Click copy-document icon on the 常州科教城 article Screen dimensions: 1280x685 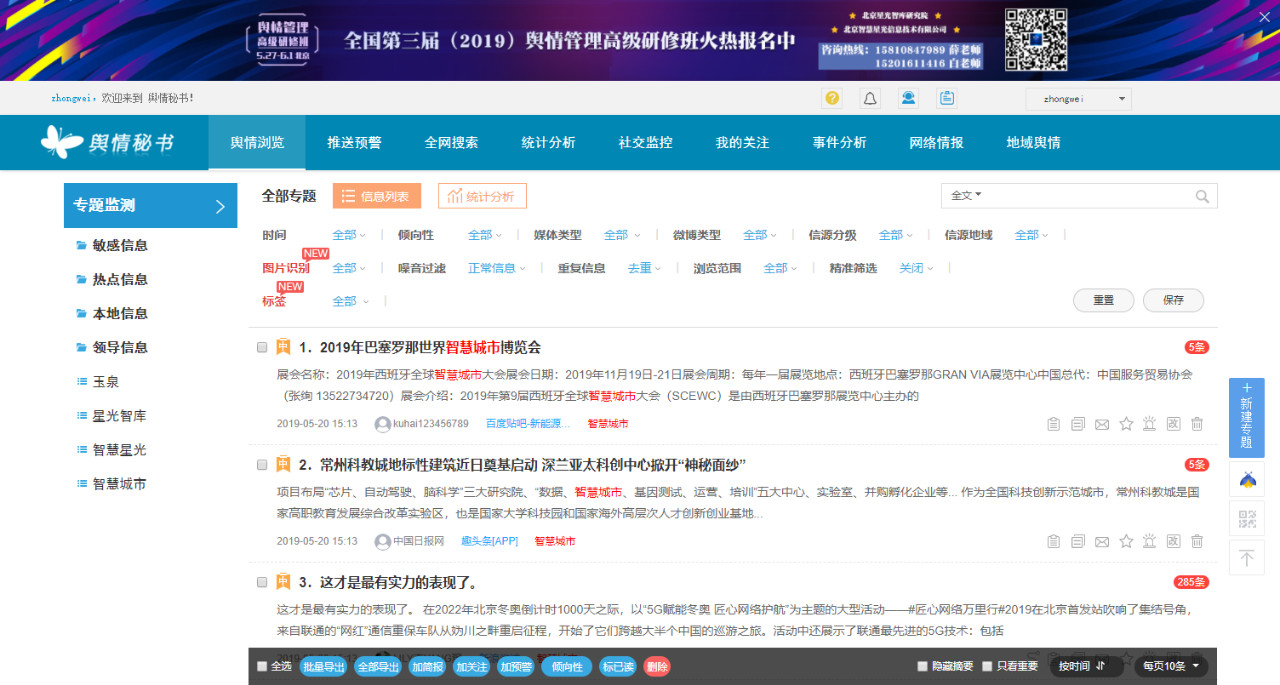tap(1077, 541)
